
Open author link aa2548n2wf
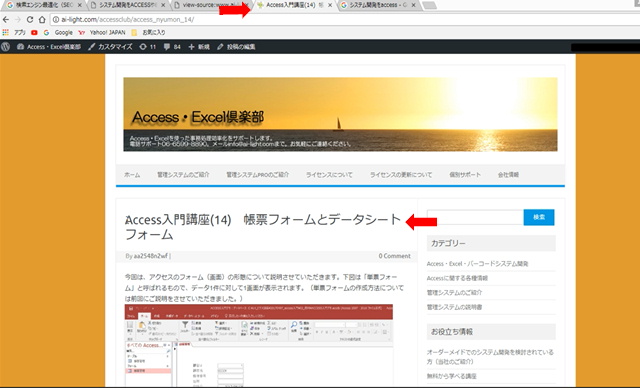tap(151, 256)
